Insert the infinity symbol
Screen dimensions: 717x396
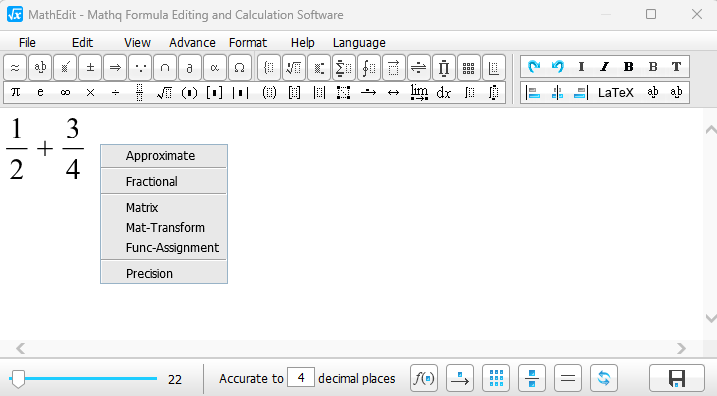65,92
